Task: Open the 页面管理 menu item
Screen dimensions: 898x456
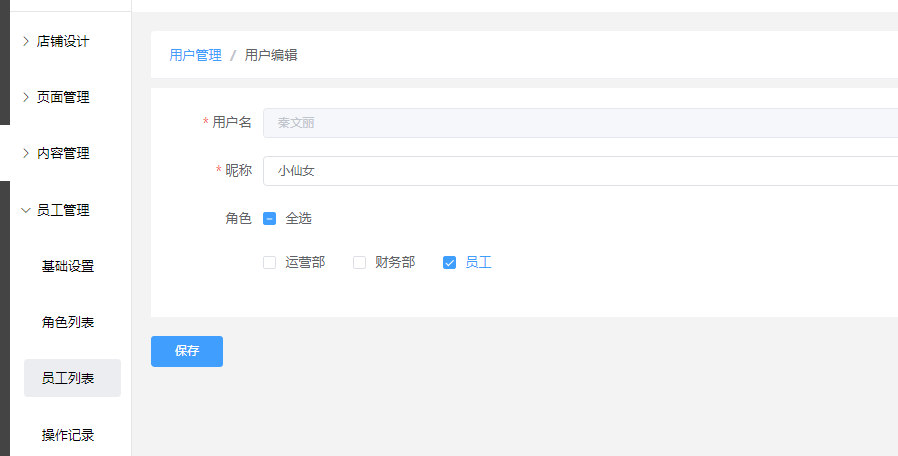Action: click(x=63, y=97)
